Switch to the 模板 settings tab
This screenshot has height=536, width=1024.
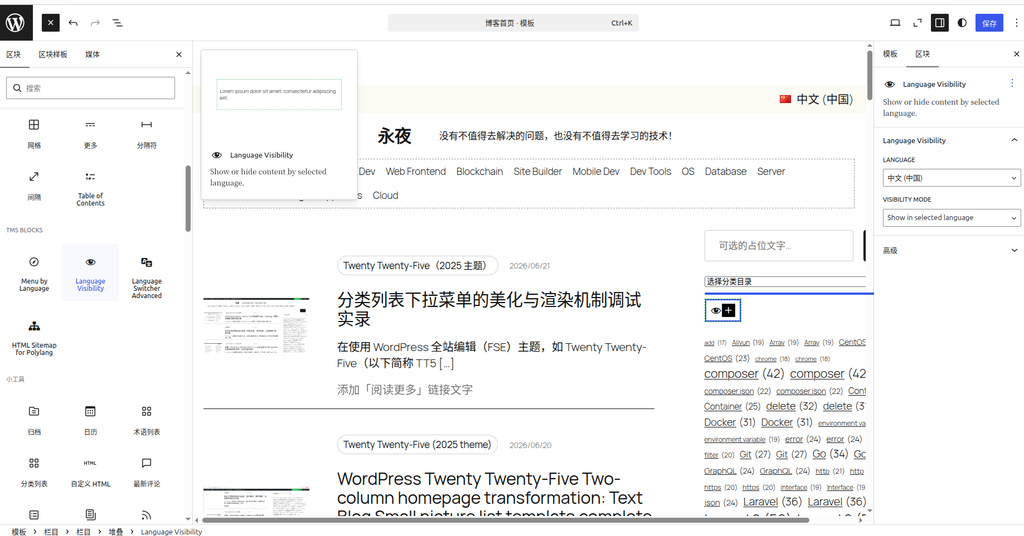890,54
